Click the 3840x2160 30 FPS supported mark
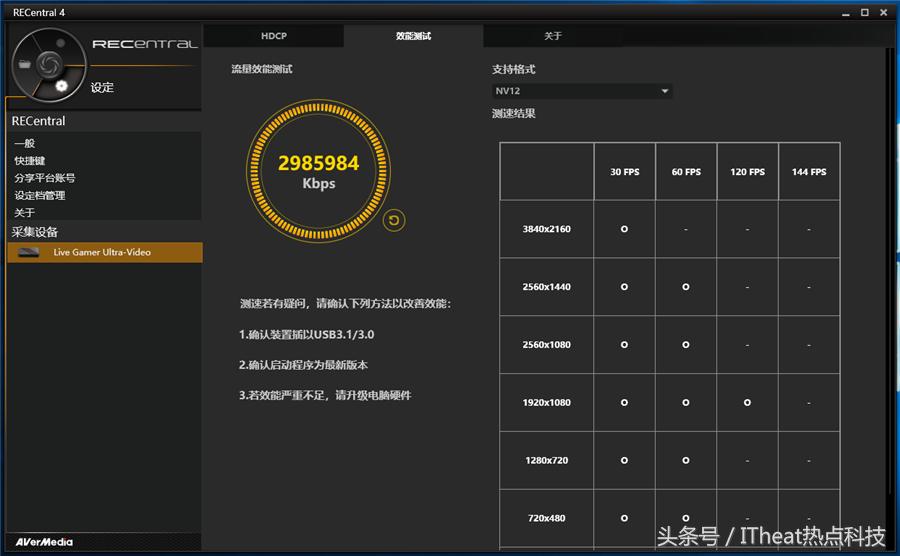 (x=624, y=229)
